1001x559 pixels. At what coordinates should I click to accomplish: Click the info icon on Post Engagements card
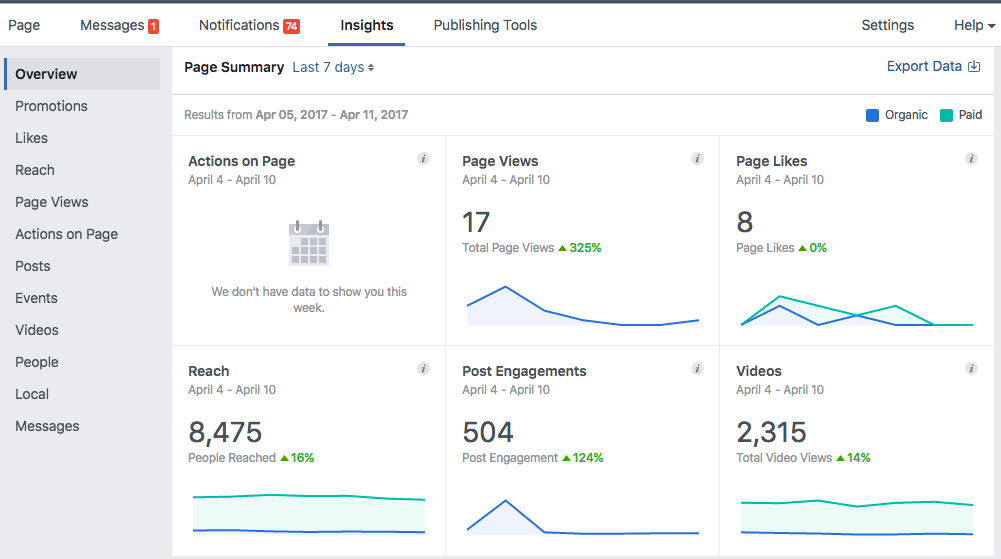click(x=697, y=368)
